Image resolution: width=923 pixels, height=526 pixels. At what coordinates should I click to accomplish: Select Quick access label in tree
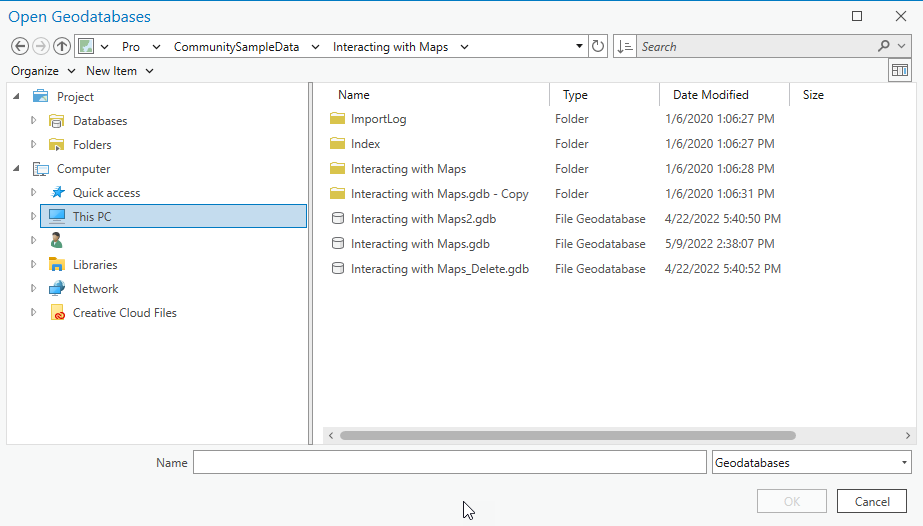click(x=107, y=192)
